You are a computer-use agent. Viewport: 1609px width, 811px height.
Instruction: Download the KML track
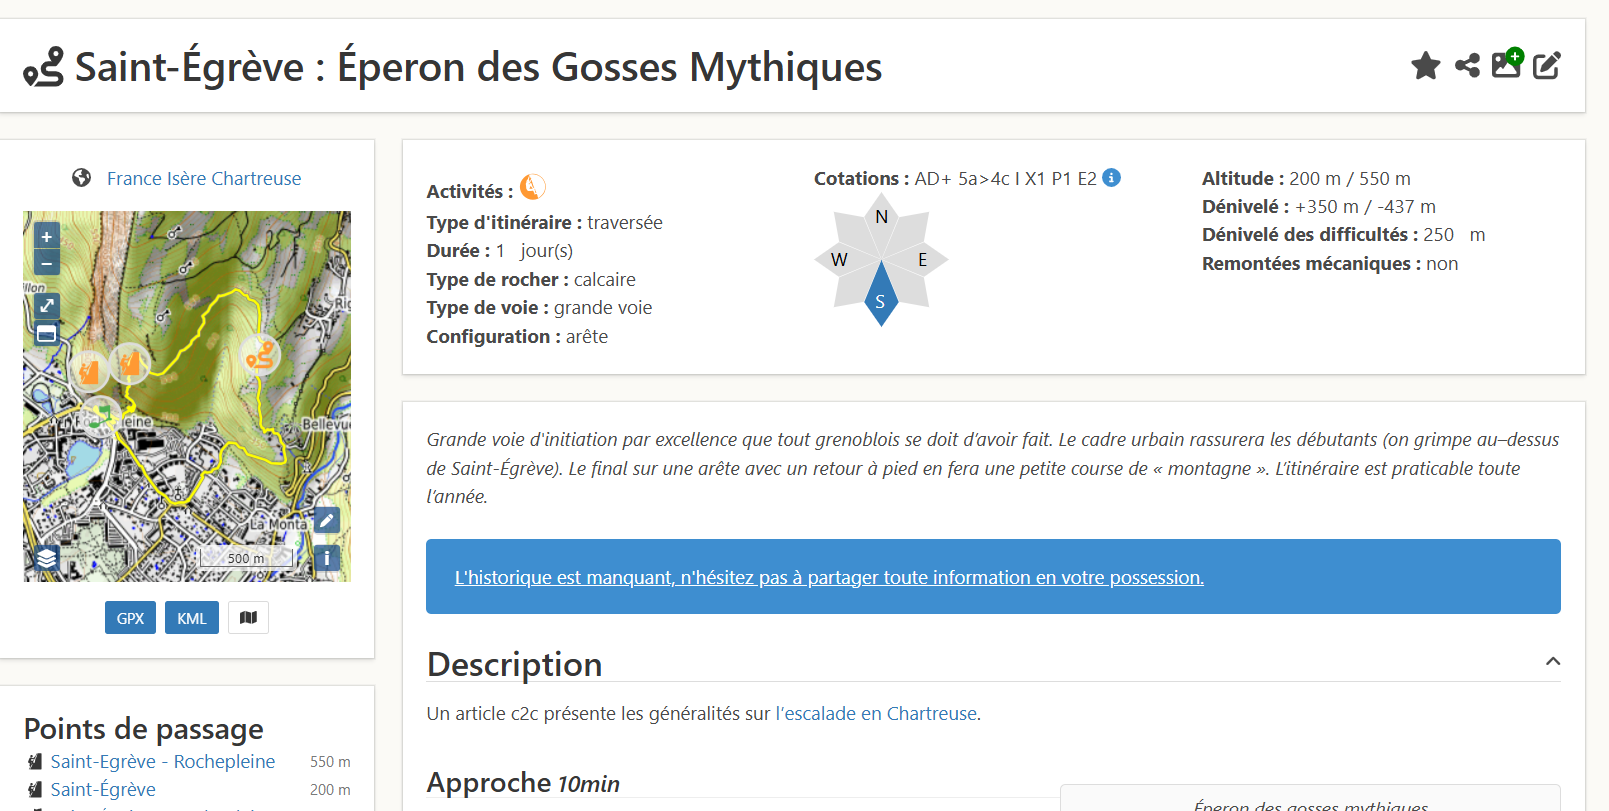(x=192, y=618)
